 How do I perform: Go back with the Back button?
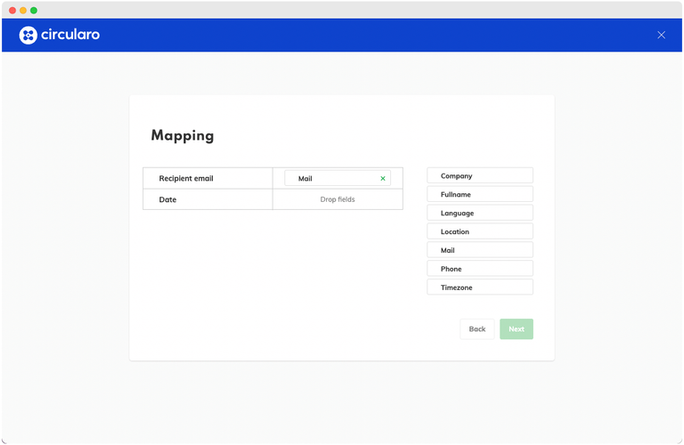coord(477,329)
